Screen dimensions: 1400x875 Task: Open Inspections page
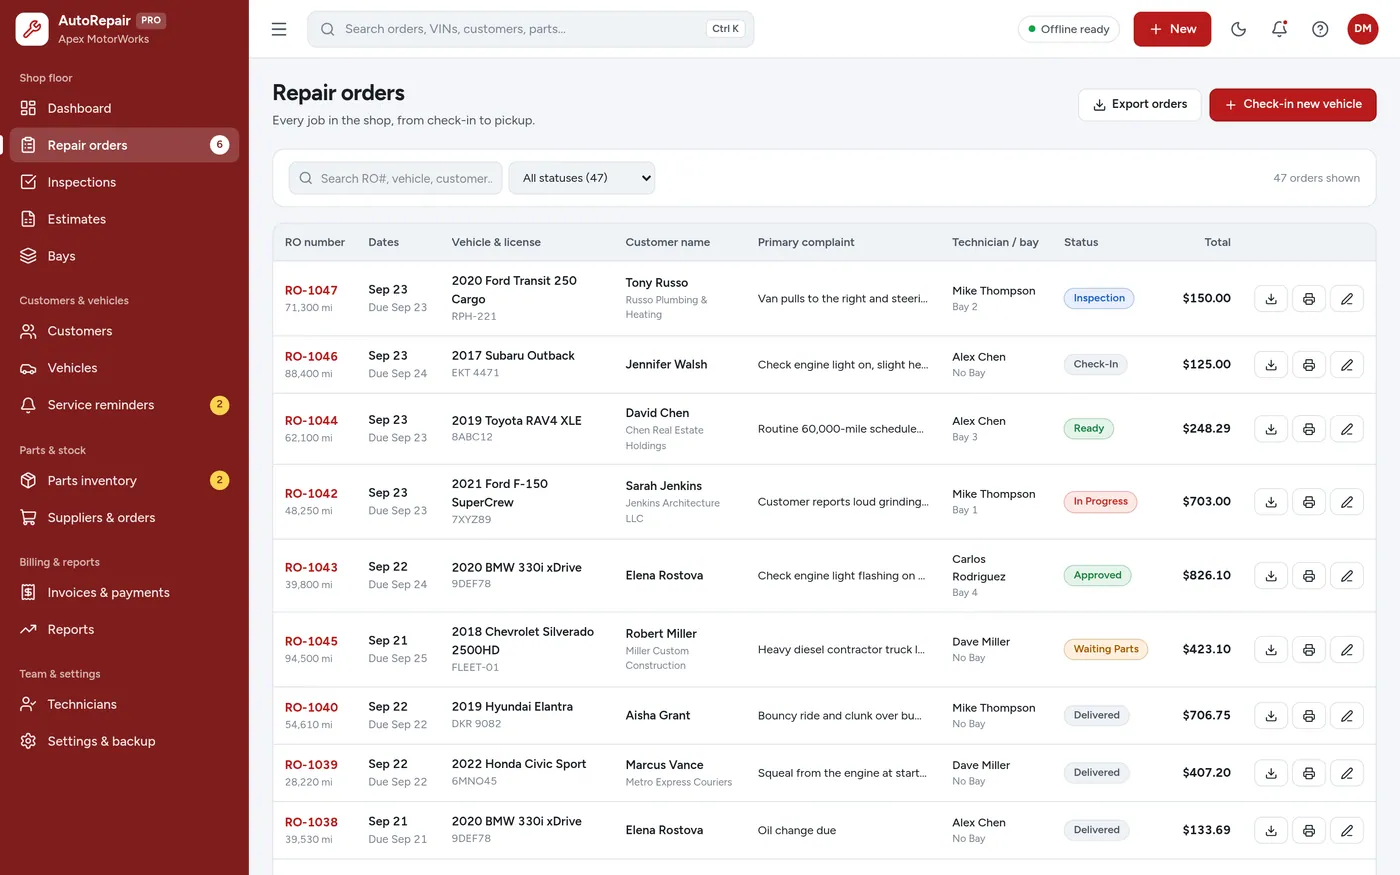click(124, 182)
